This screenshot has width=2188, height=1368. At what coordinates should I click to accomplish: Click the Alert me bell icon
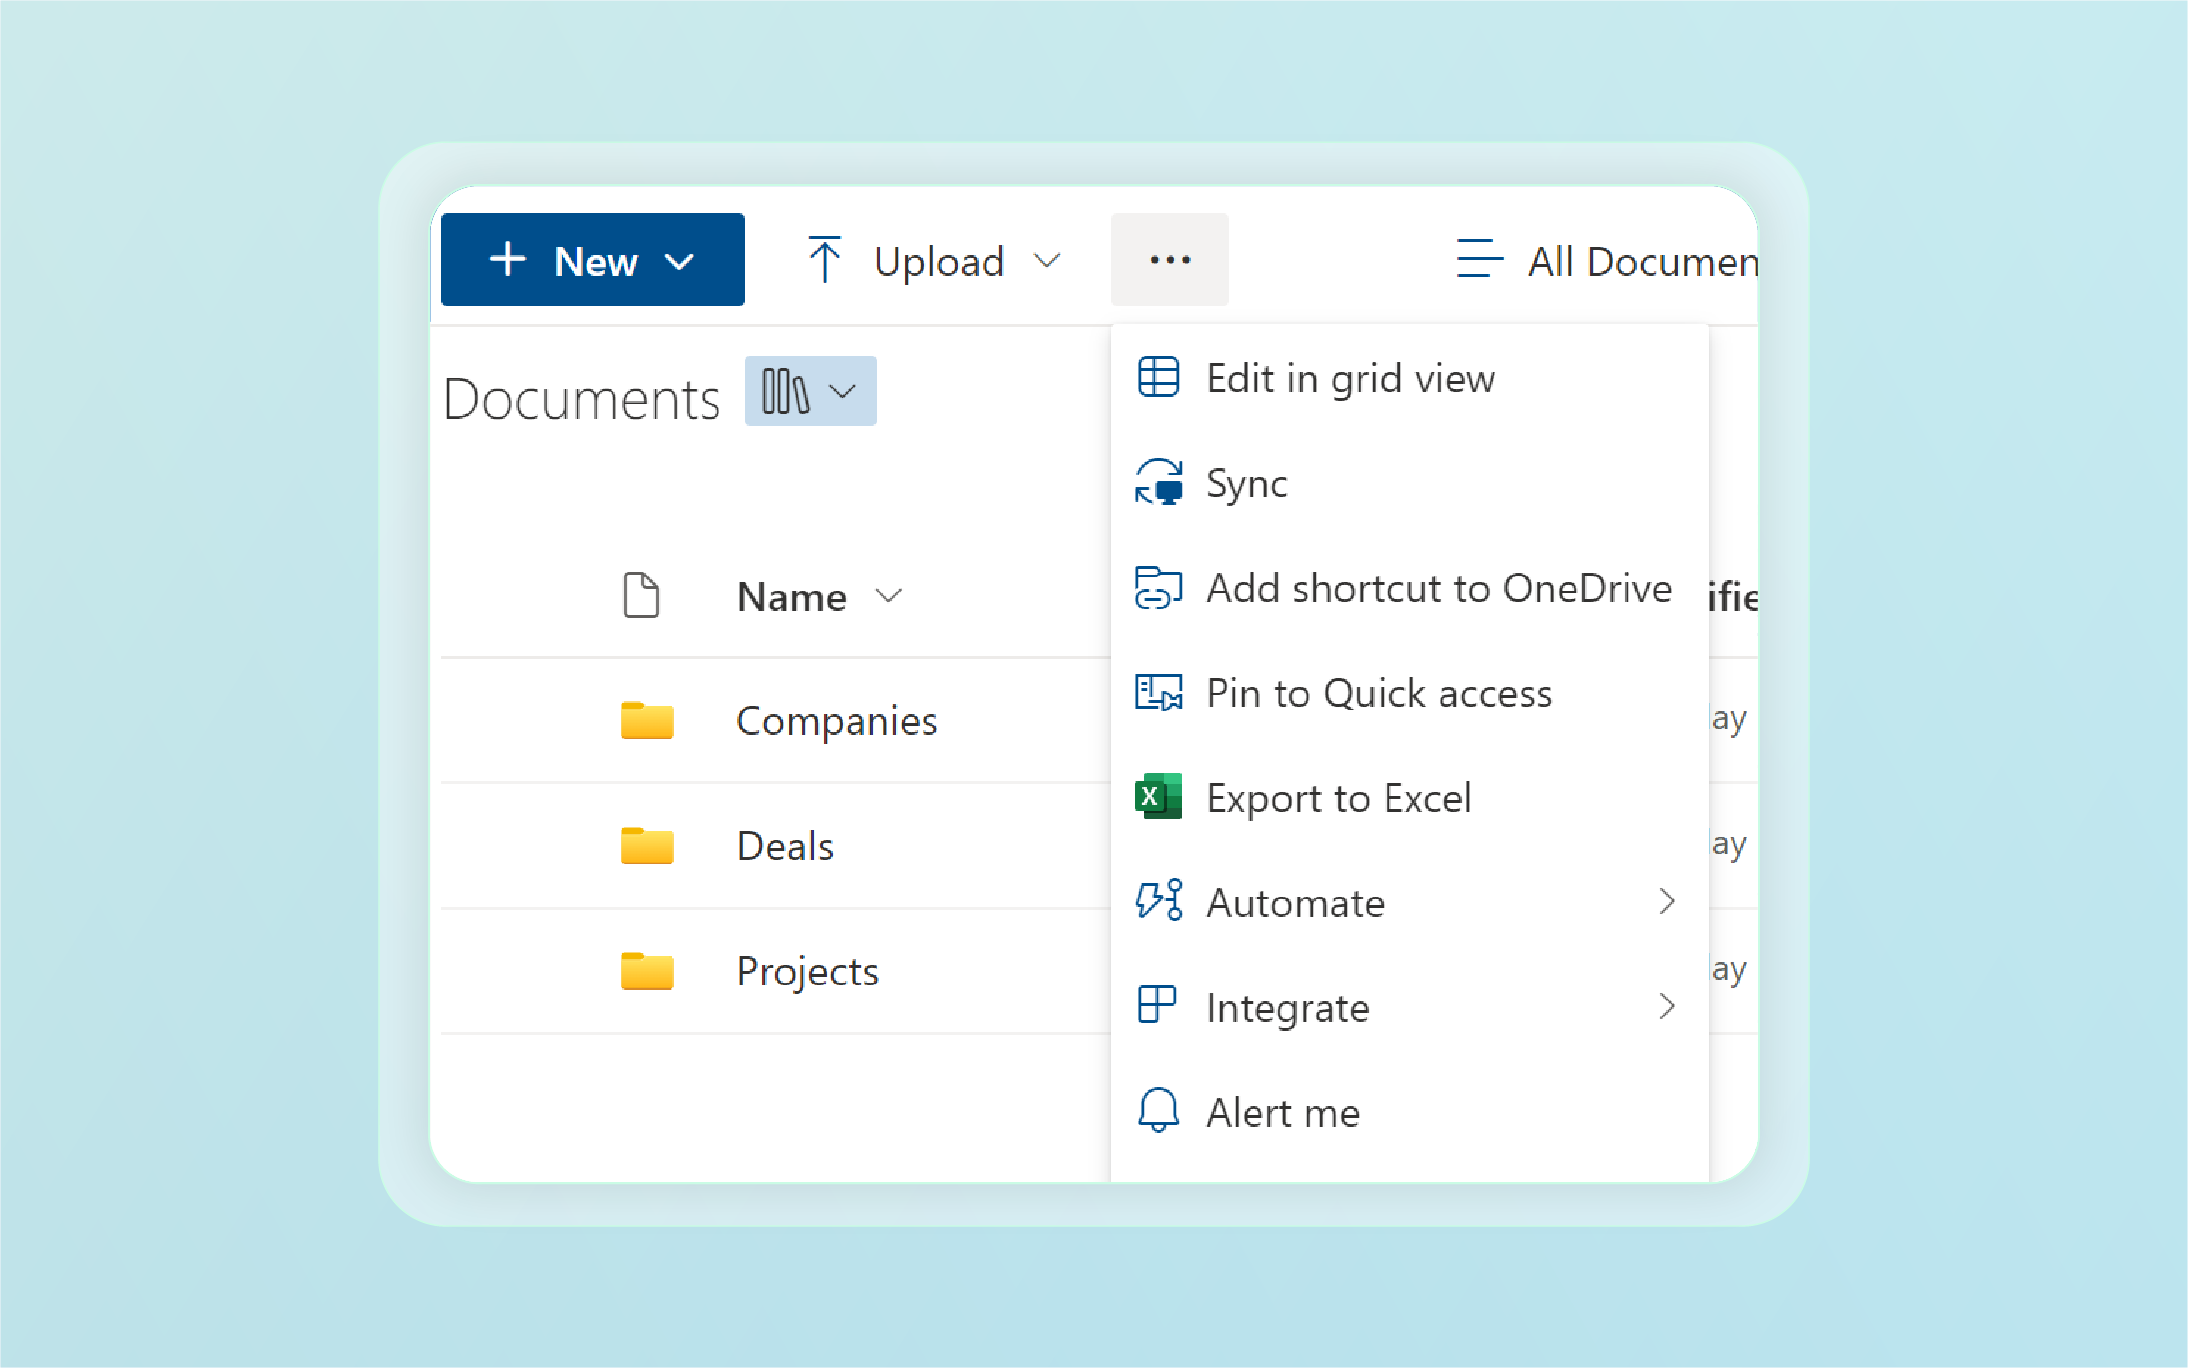1158,1110
